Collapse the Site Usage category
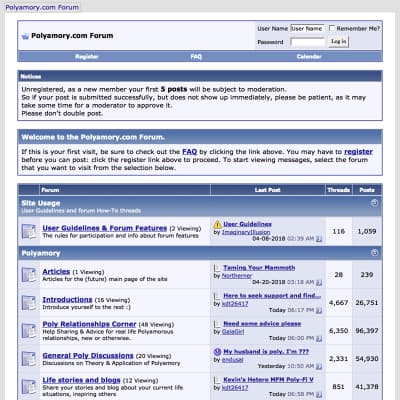Screen dimensions: 400x400 click(x=374, y=203)
